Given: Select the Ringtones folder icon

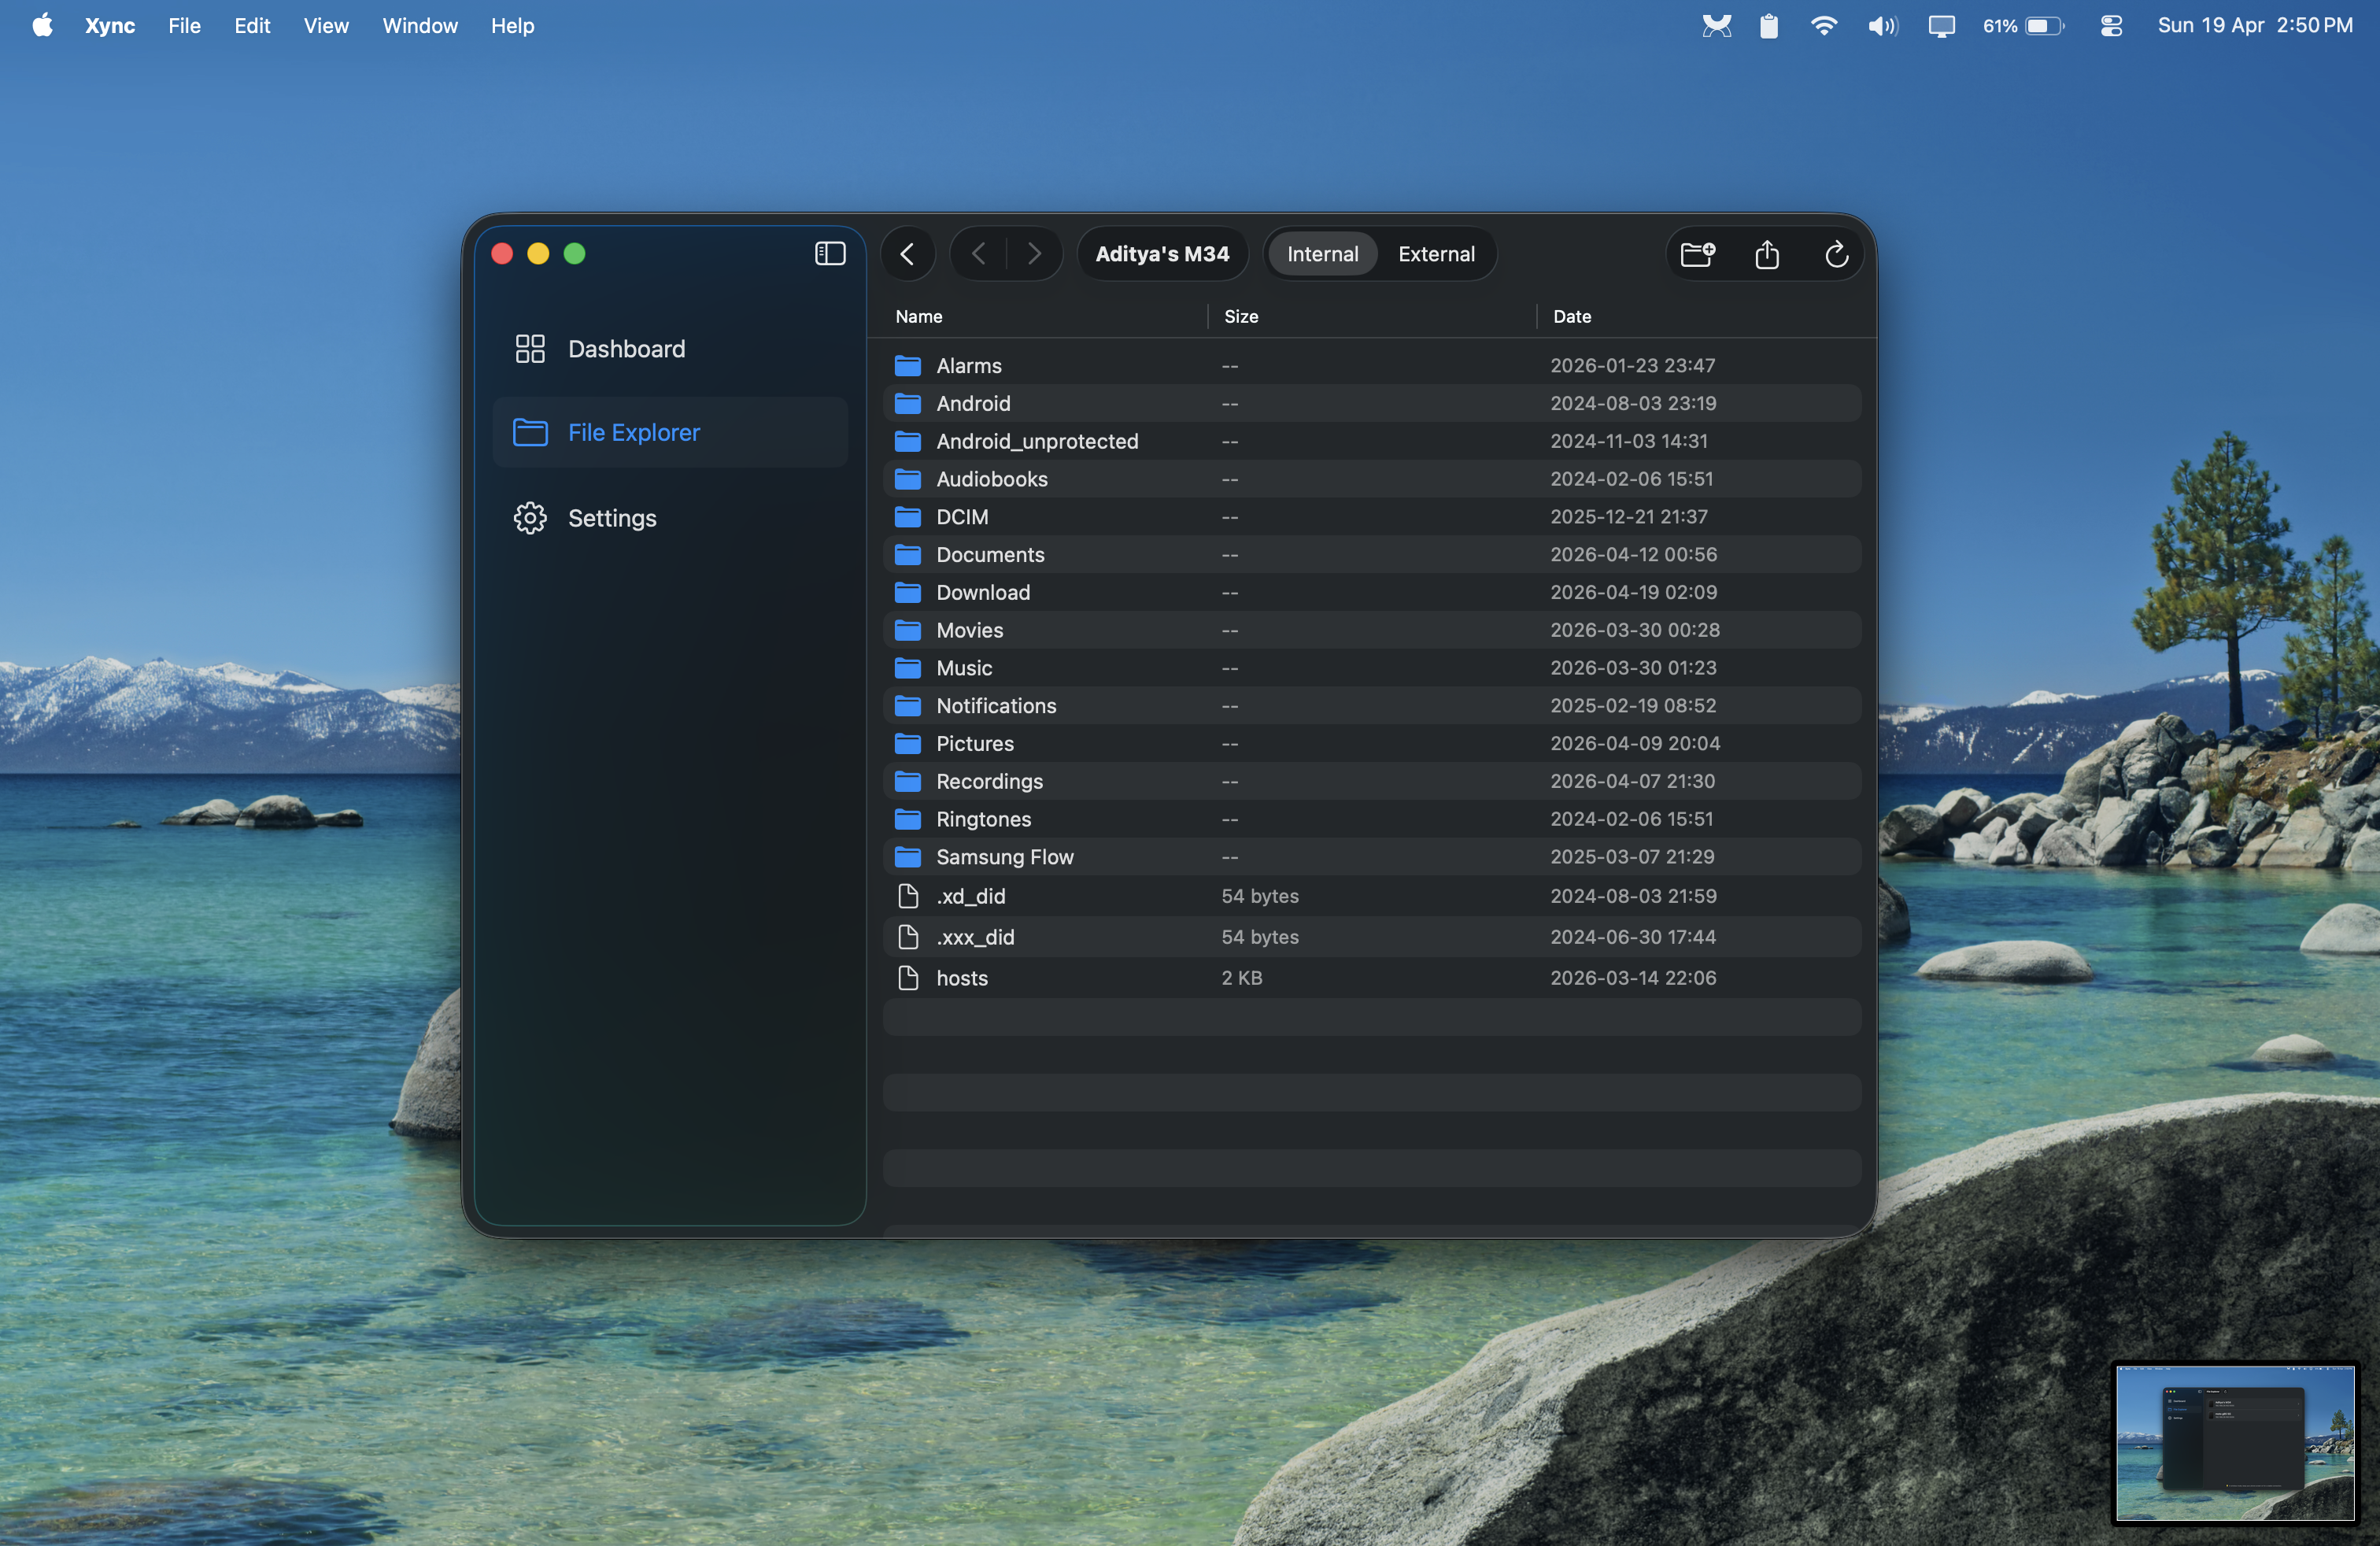Looking at the screenshot, I should point(908,819).
